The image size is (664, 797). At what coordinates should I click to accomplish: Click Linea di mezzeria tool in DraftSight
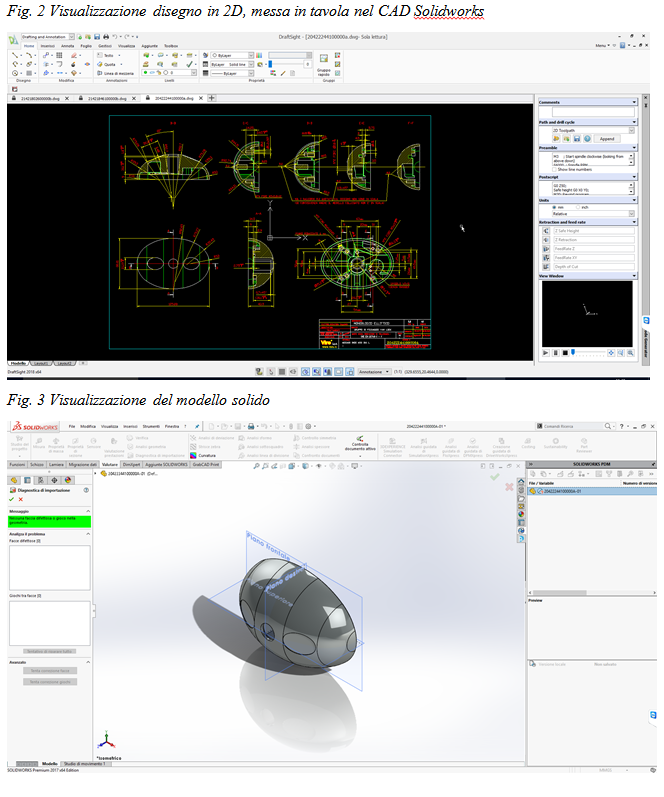[115, 74]
